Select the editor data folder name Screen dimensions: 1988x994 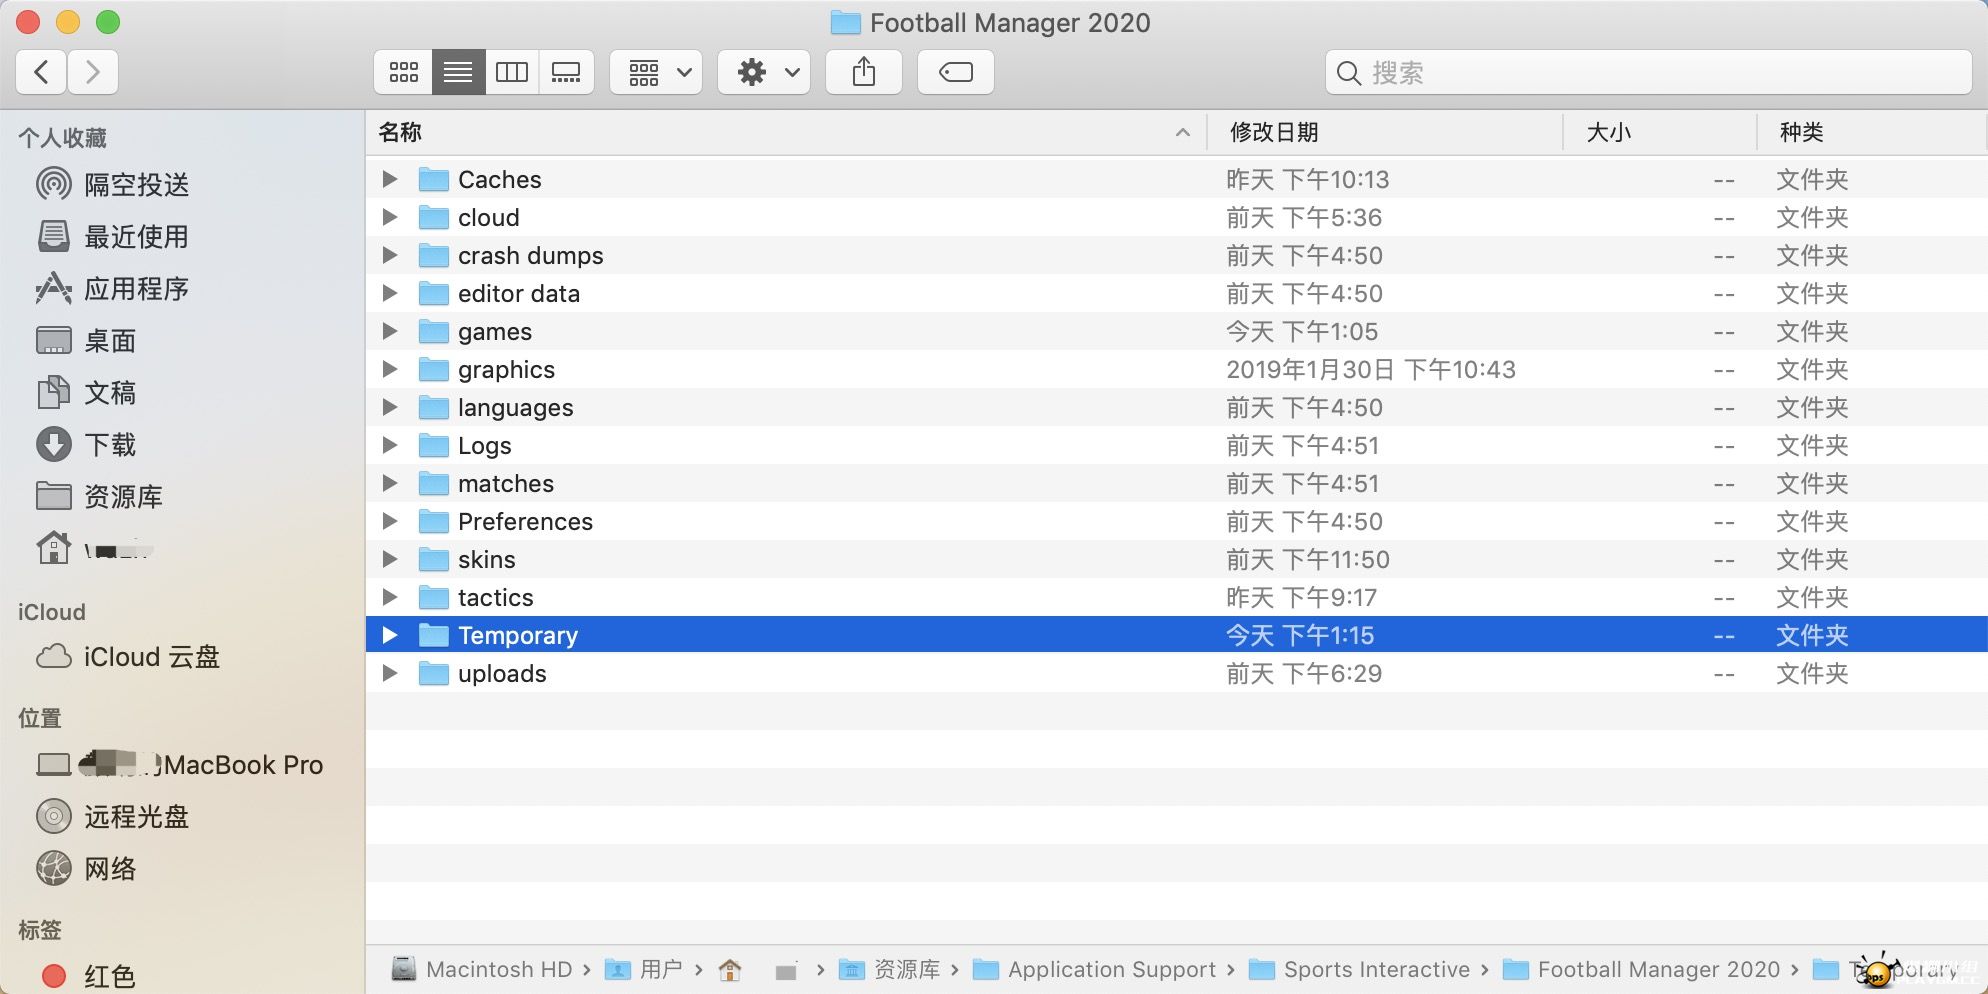pos(519,293)
